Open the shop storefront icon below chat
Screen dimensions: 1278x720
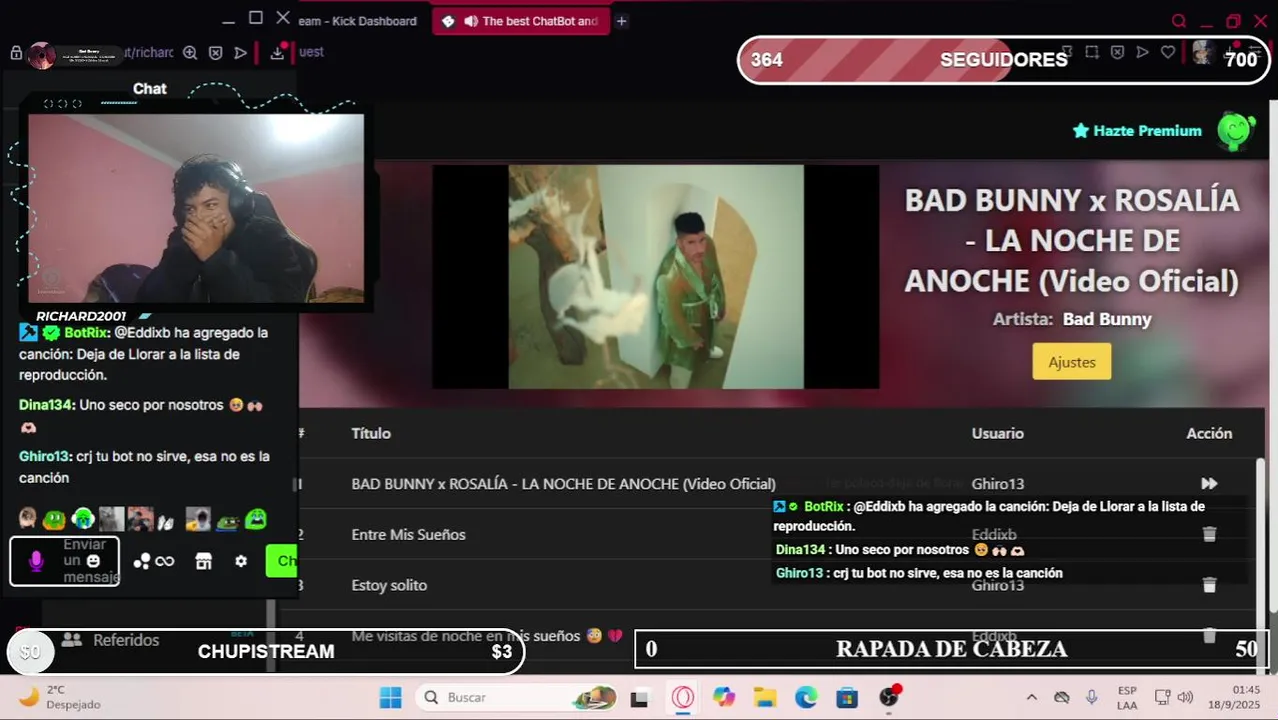point(203,561)
